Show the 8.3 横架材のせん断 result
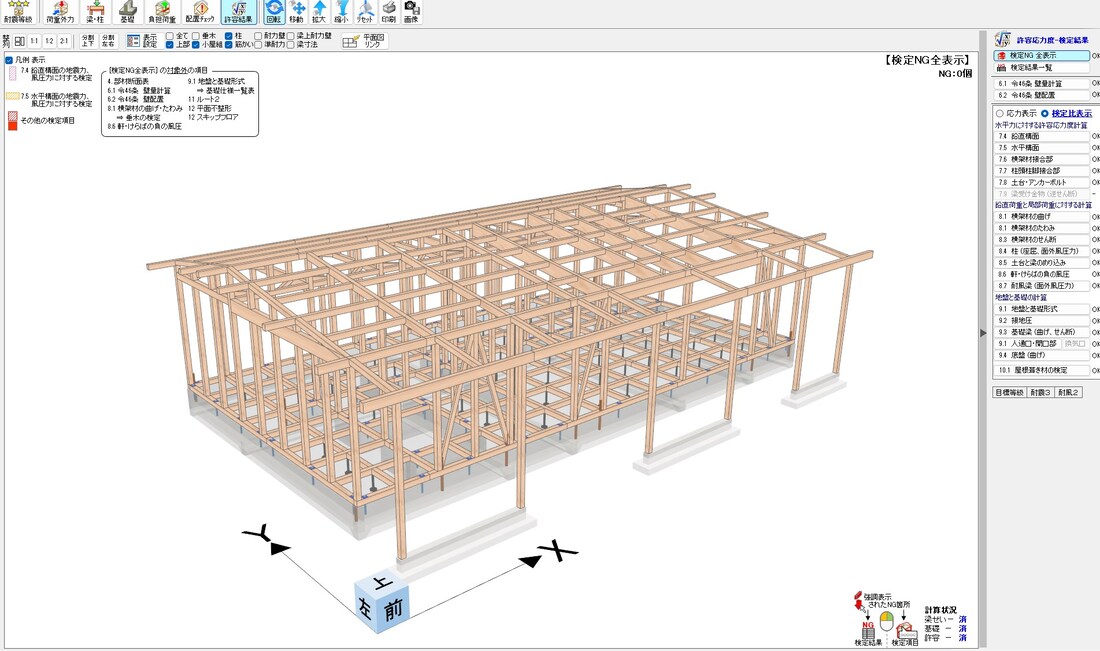Screen dimensions: 1100x651 (1042, 239)
